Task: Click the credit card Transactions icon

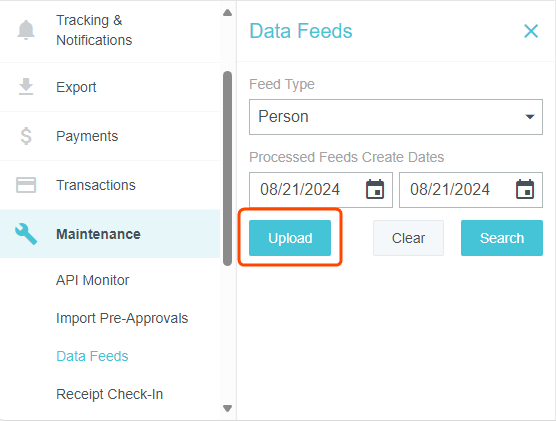Action: coord(26,185)
